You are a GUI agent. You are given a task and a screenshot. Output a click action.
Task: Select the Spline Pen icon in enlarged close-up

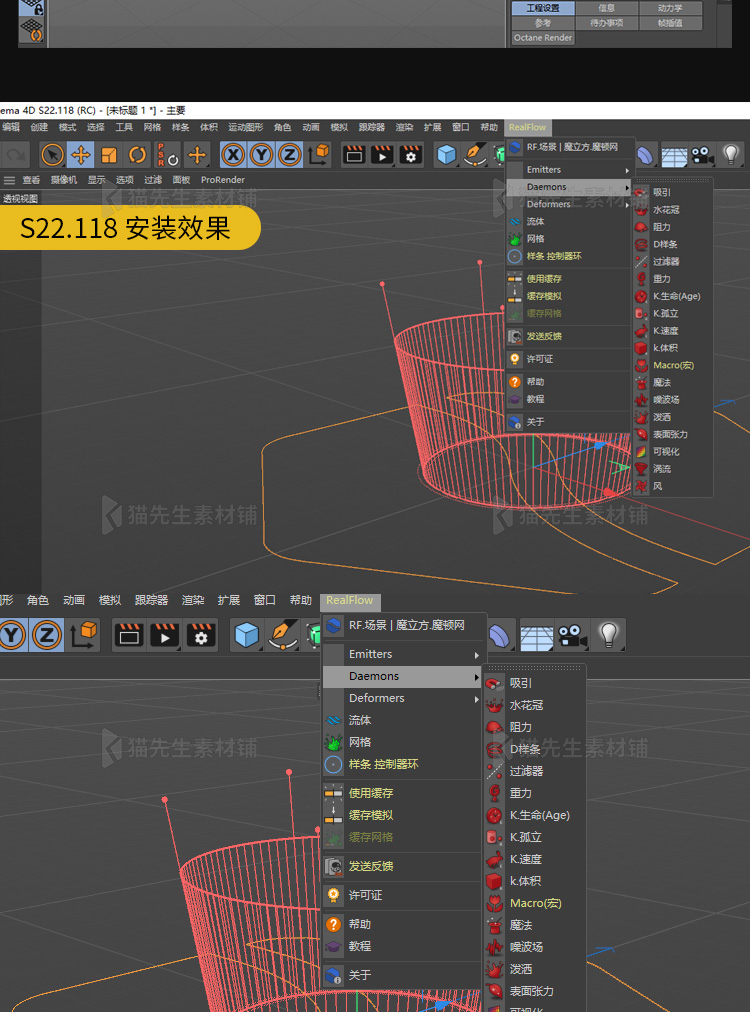pyautogui.click(x=283, y=635)
